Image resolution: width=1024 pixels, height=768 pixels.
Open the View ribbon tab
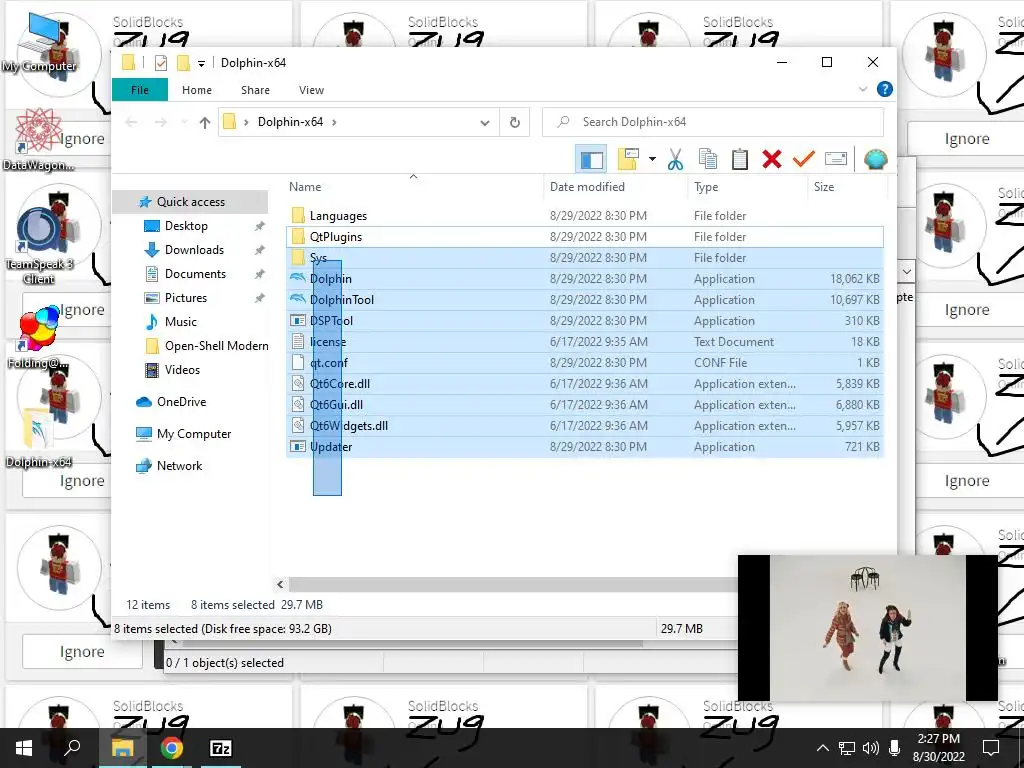pos(312,90)
